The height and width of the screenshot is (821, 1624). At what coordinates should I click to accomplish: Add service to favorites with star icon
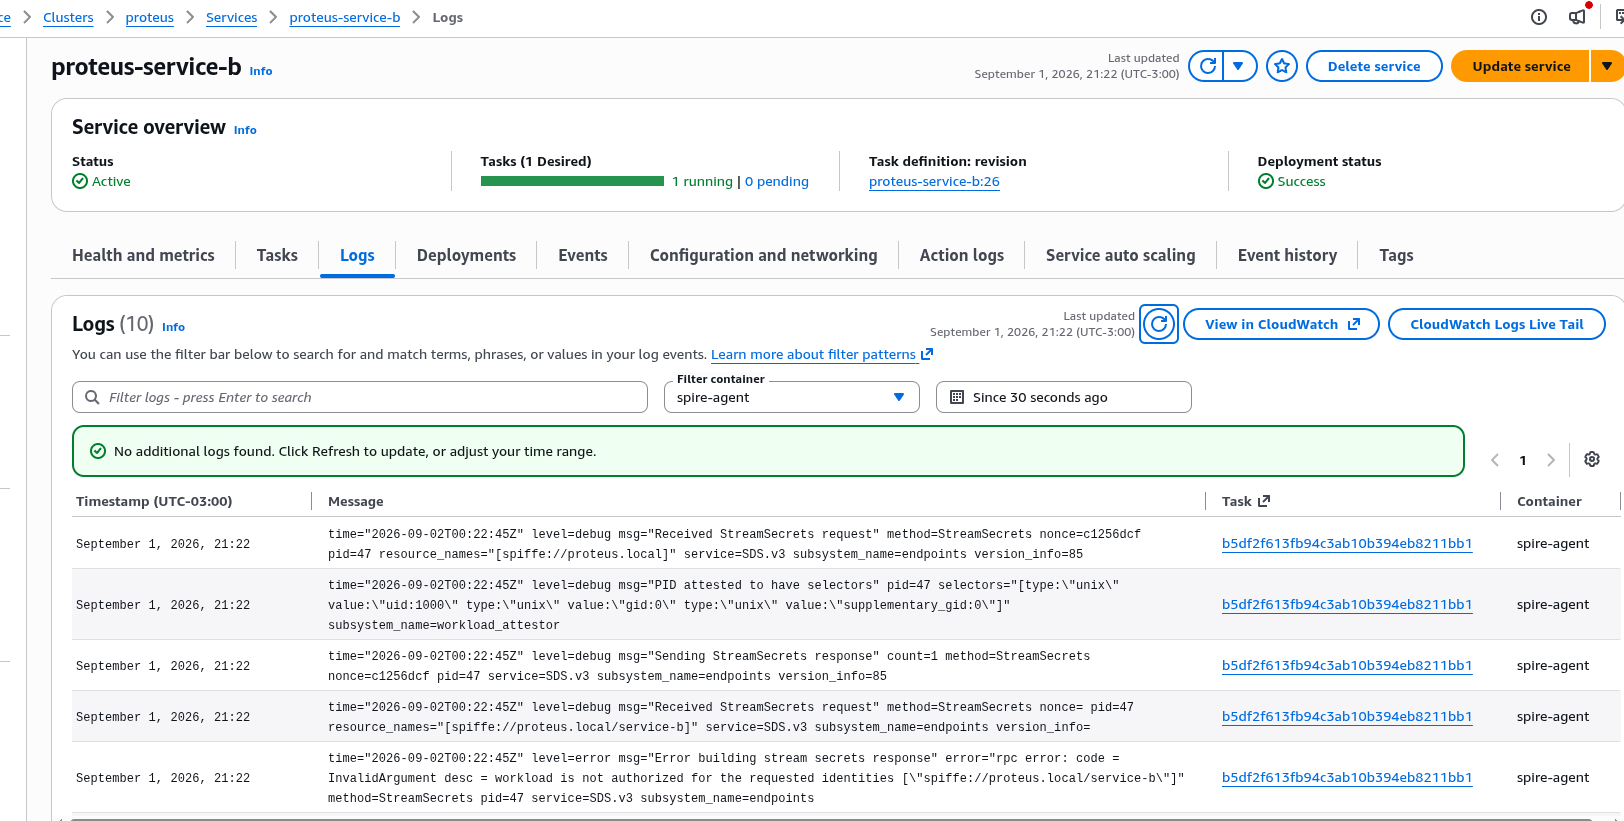pos(1282,66)
